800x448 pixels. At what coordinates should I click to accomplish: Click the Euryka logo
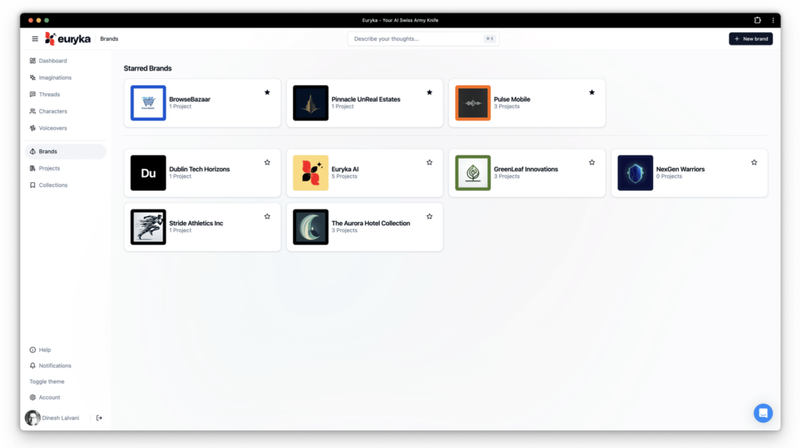[68, 39]
